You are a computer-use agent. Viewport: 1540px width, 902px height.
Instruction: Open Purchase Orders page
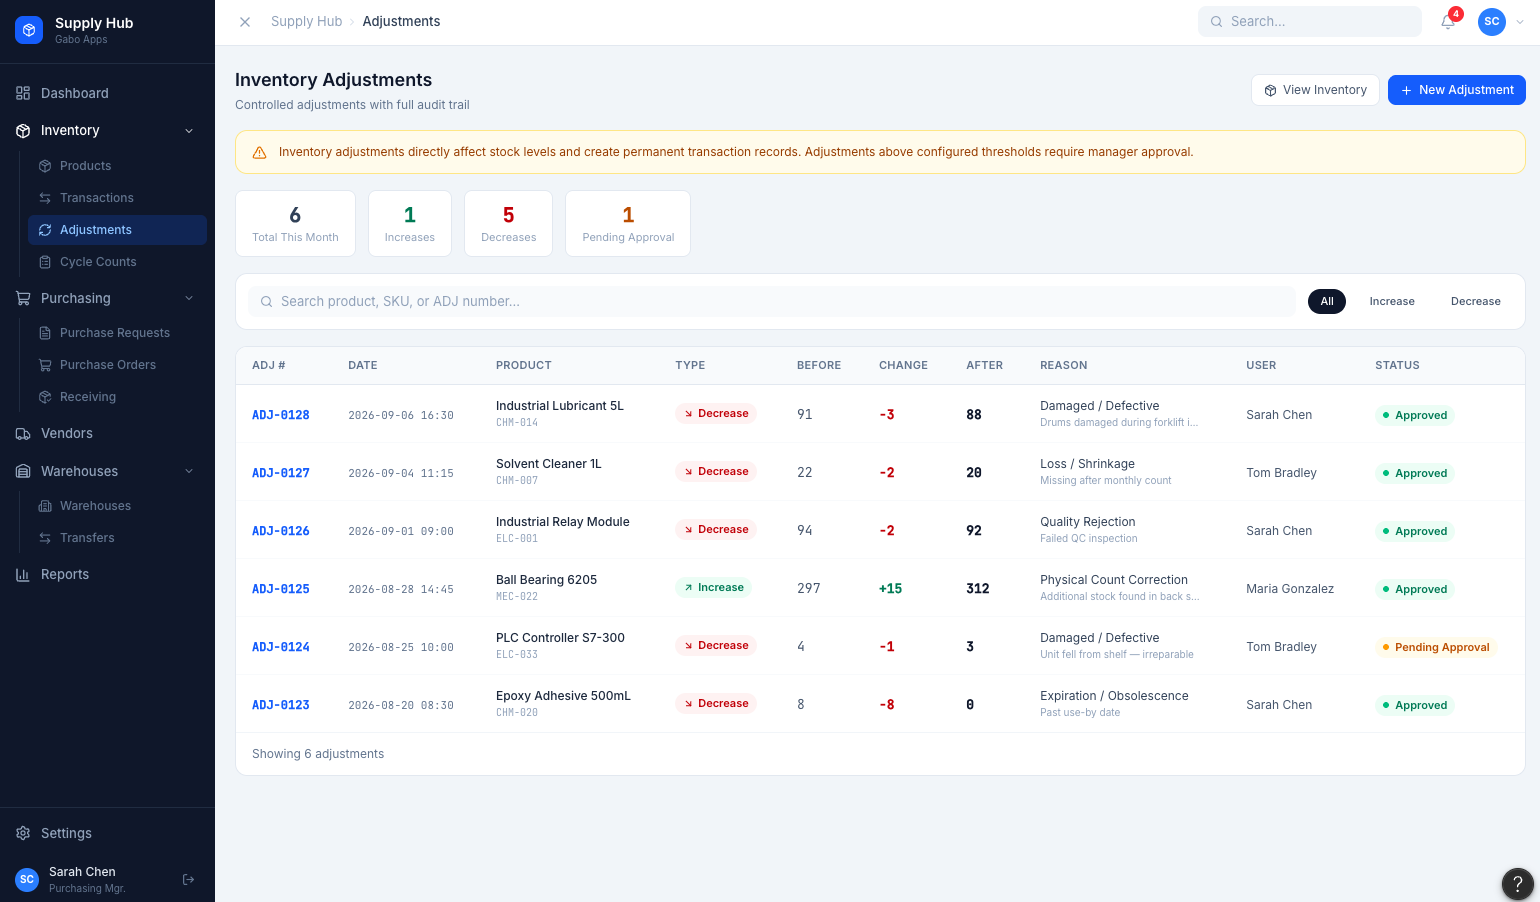click(x=117, y=365)
